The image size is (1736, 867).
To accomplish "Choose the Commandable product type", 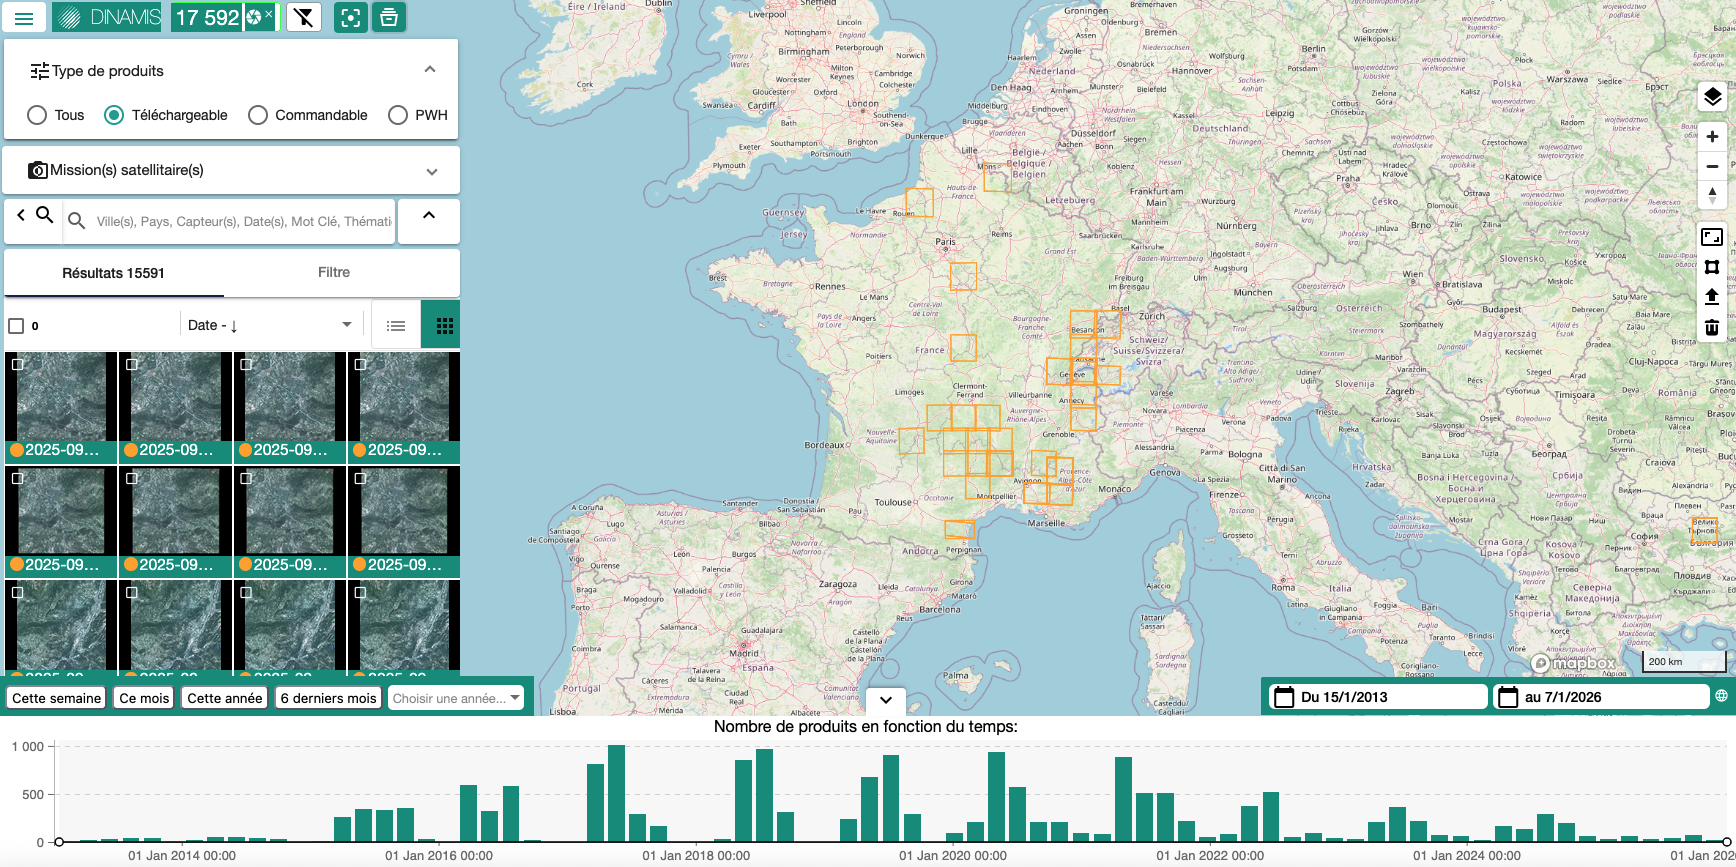I will point(258,115).
